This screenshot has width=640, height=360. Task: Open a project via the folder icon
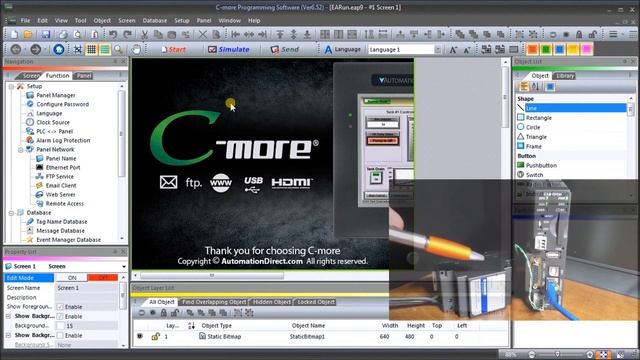pyautogui.click(x=28, y=35)
